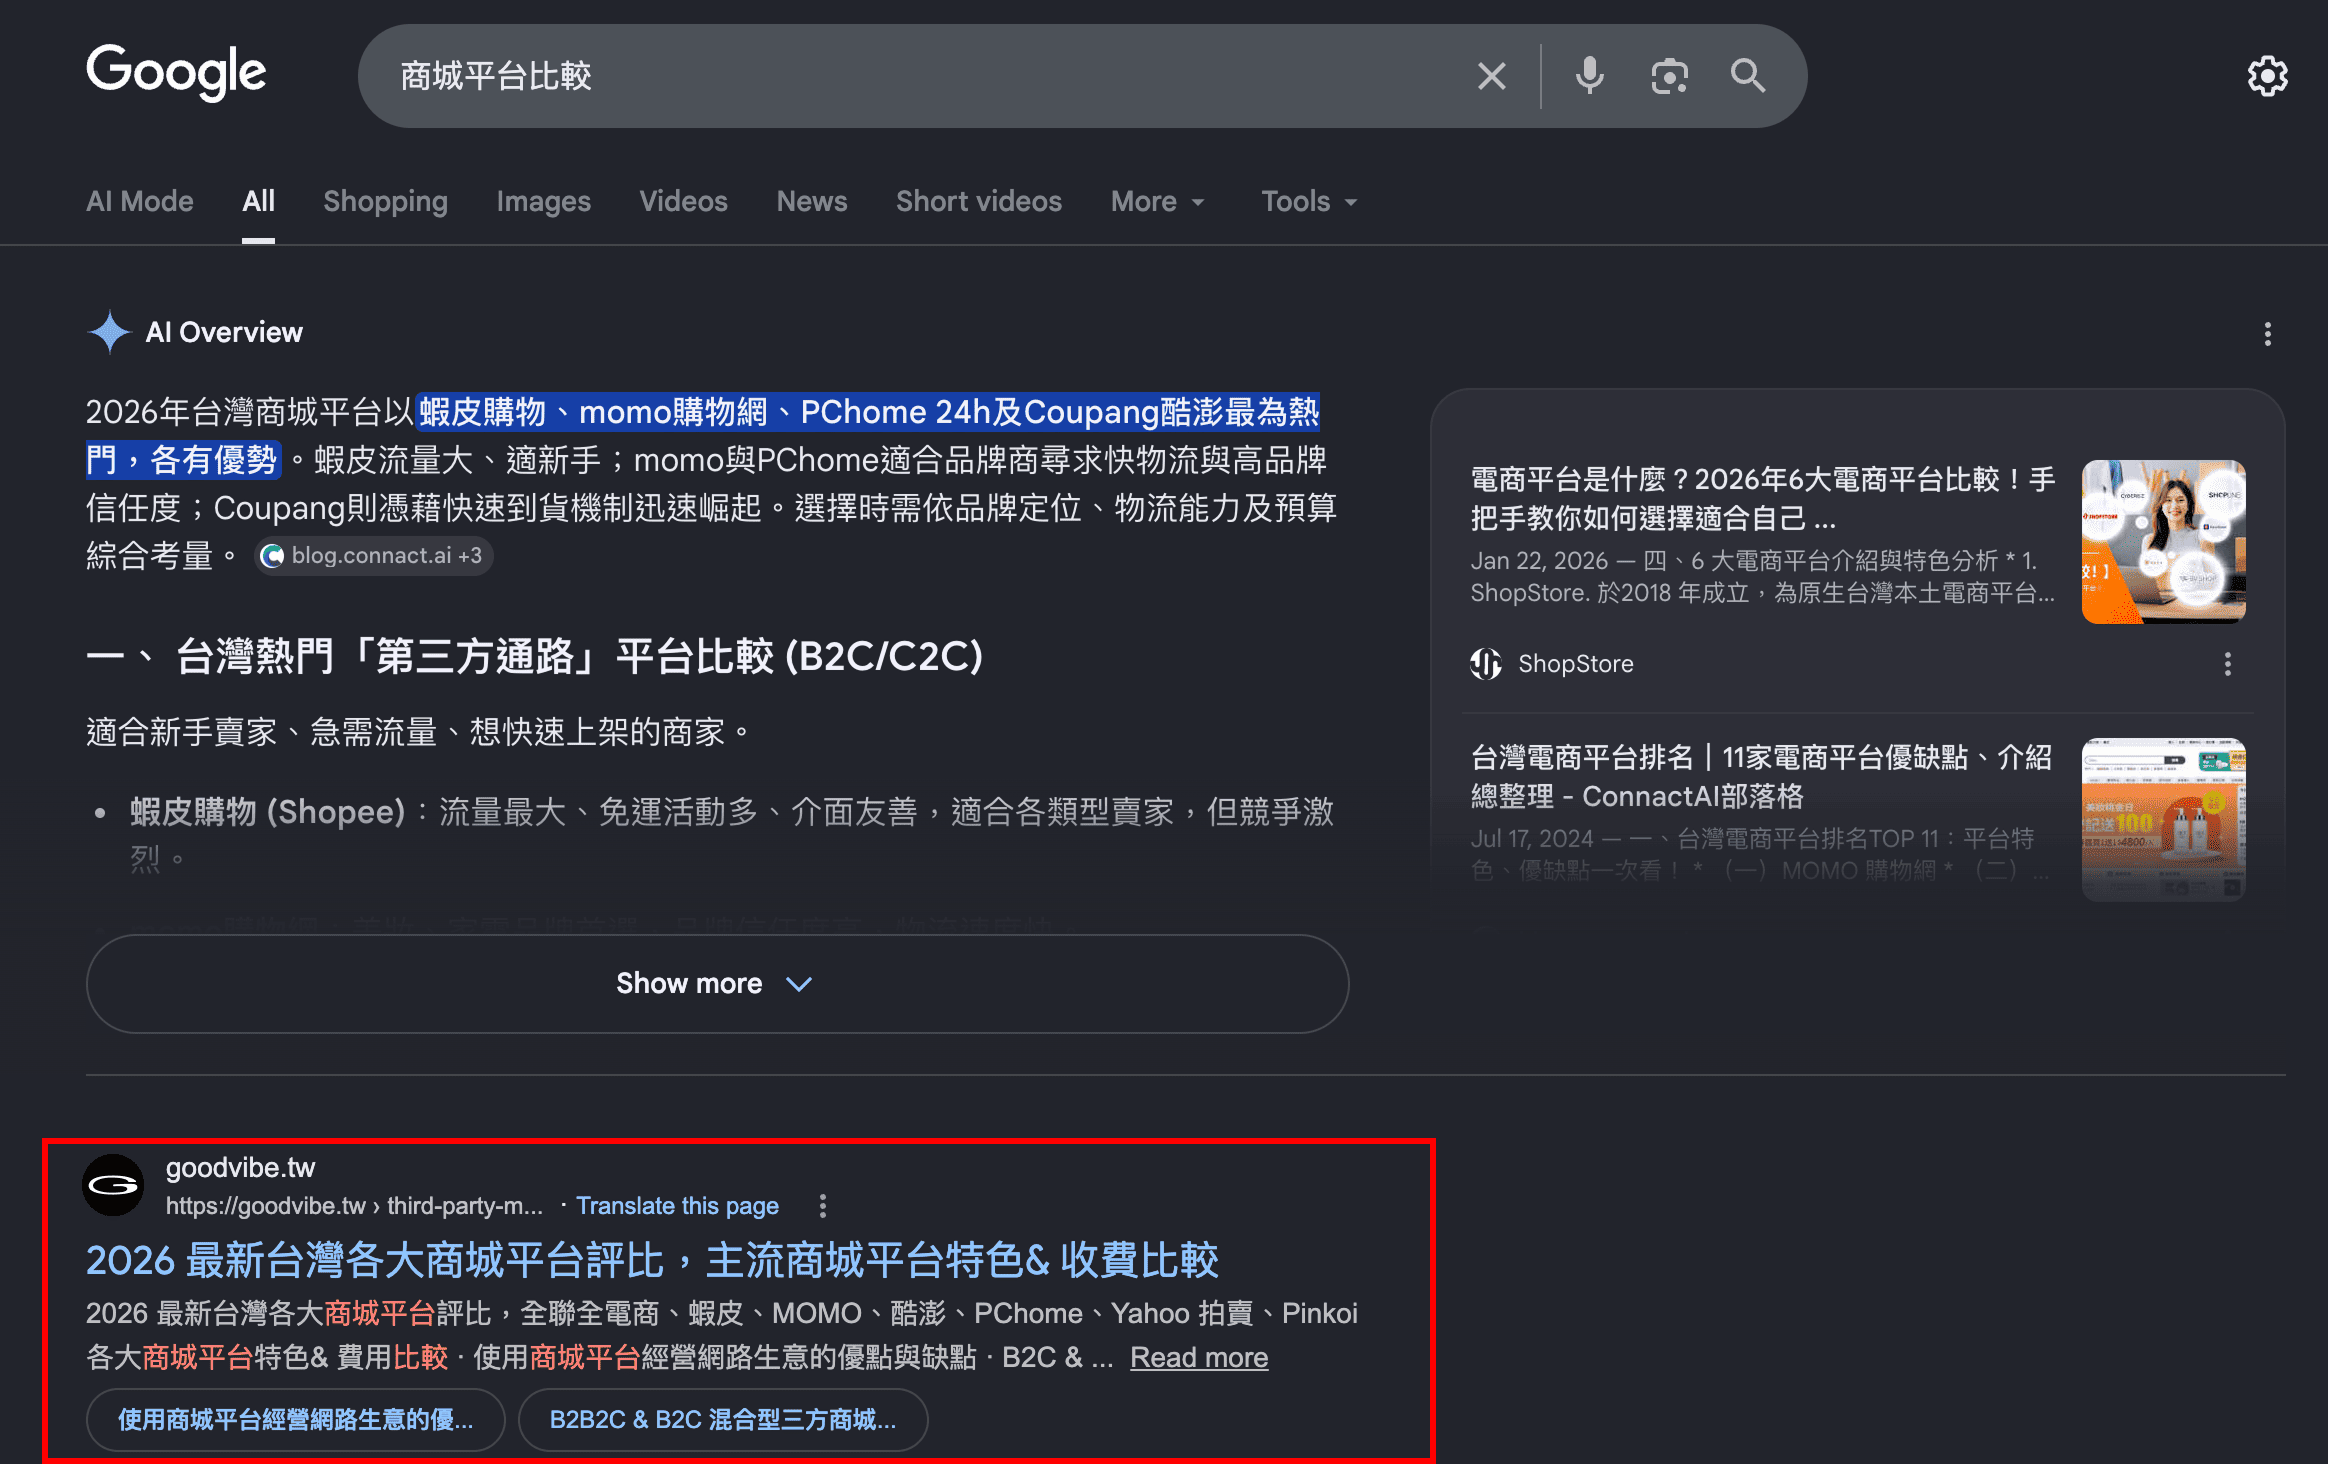This screenshot has height=1464, width=2328.
Task: Click the highlighted 蝦皮購物、momo購物網 summary text
Action: point(702,436)
